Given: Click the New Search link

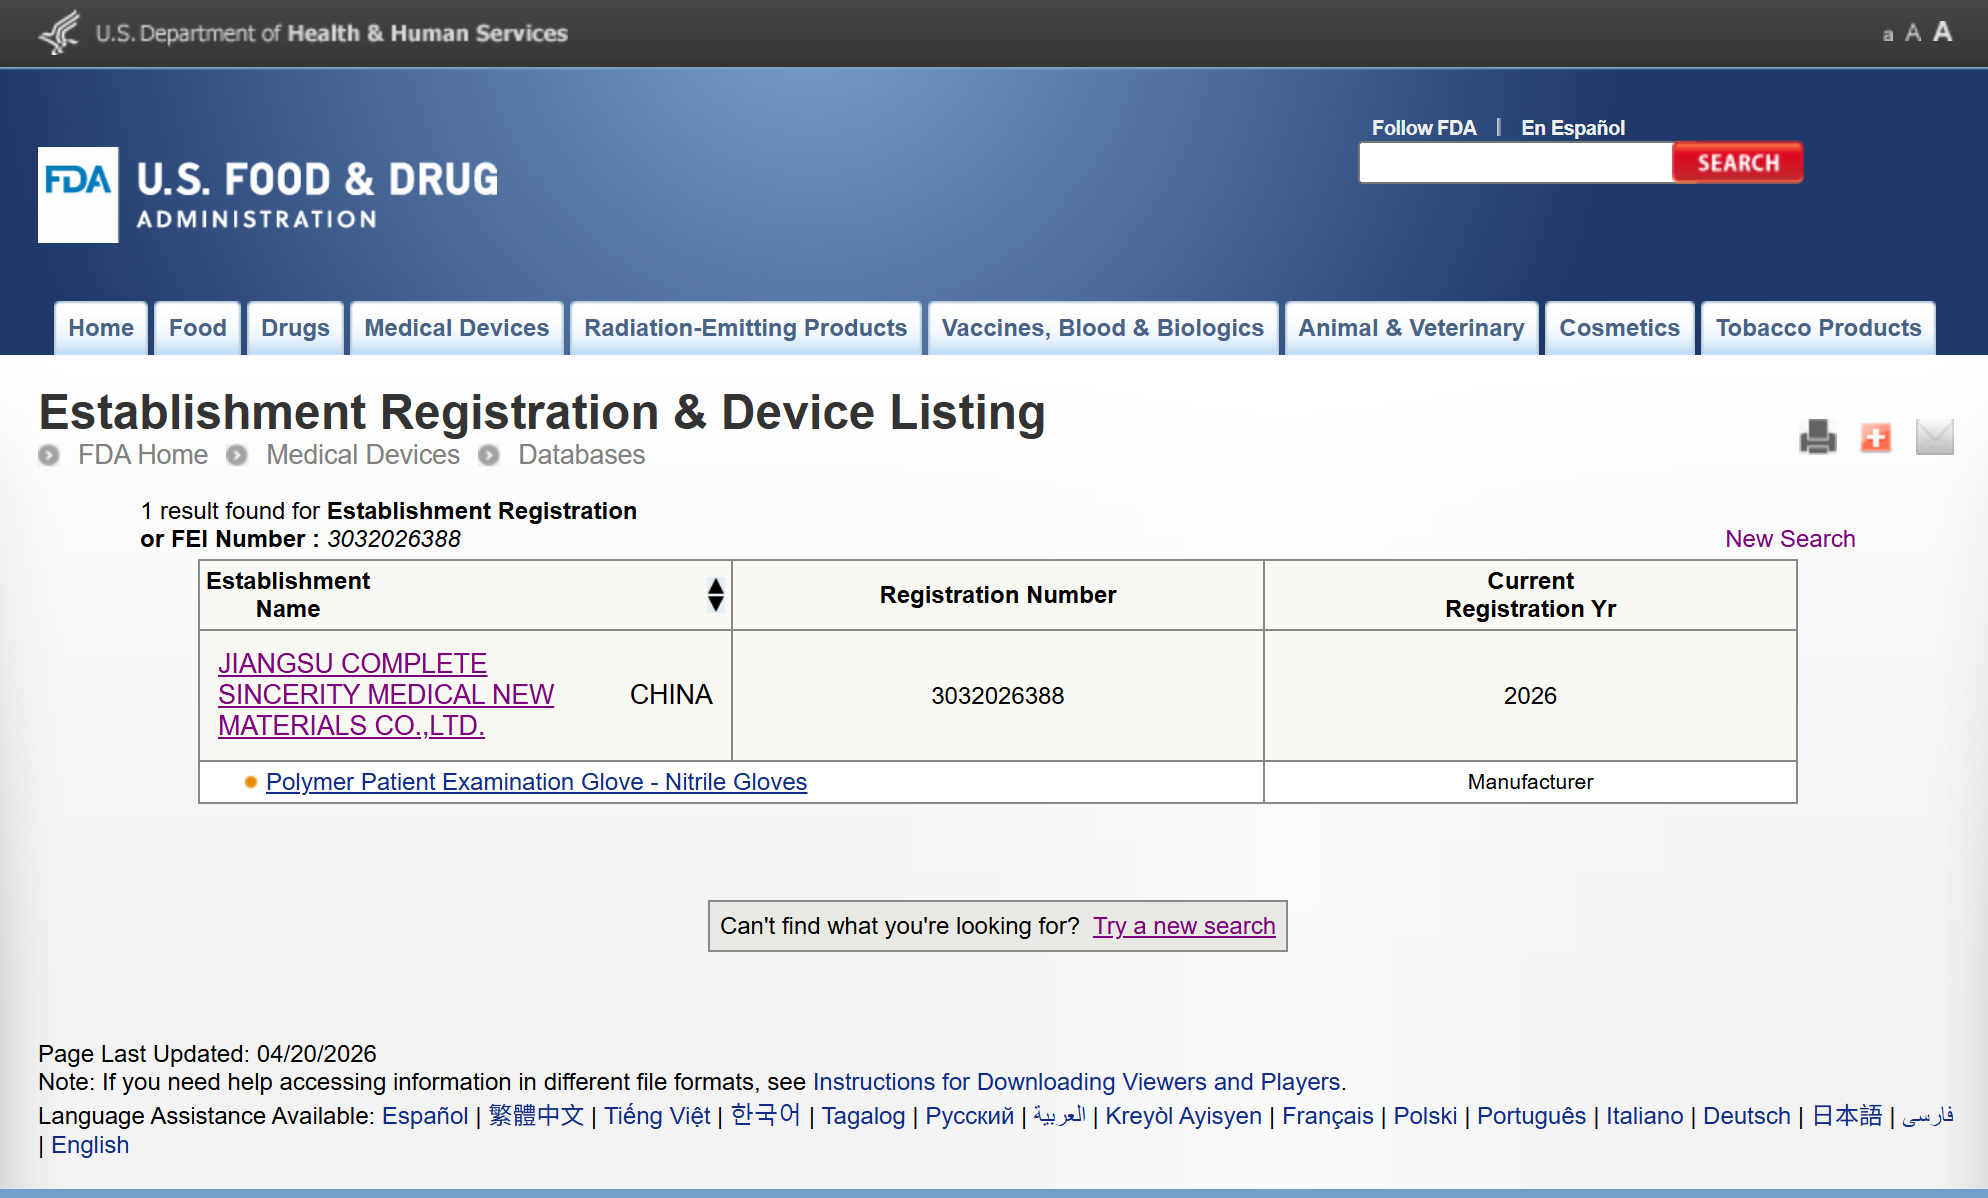Looking at the screenshot, I should click(1790, 539).
